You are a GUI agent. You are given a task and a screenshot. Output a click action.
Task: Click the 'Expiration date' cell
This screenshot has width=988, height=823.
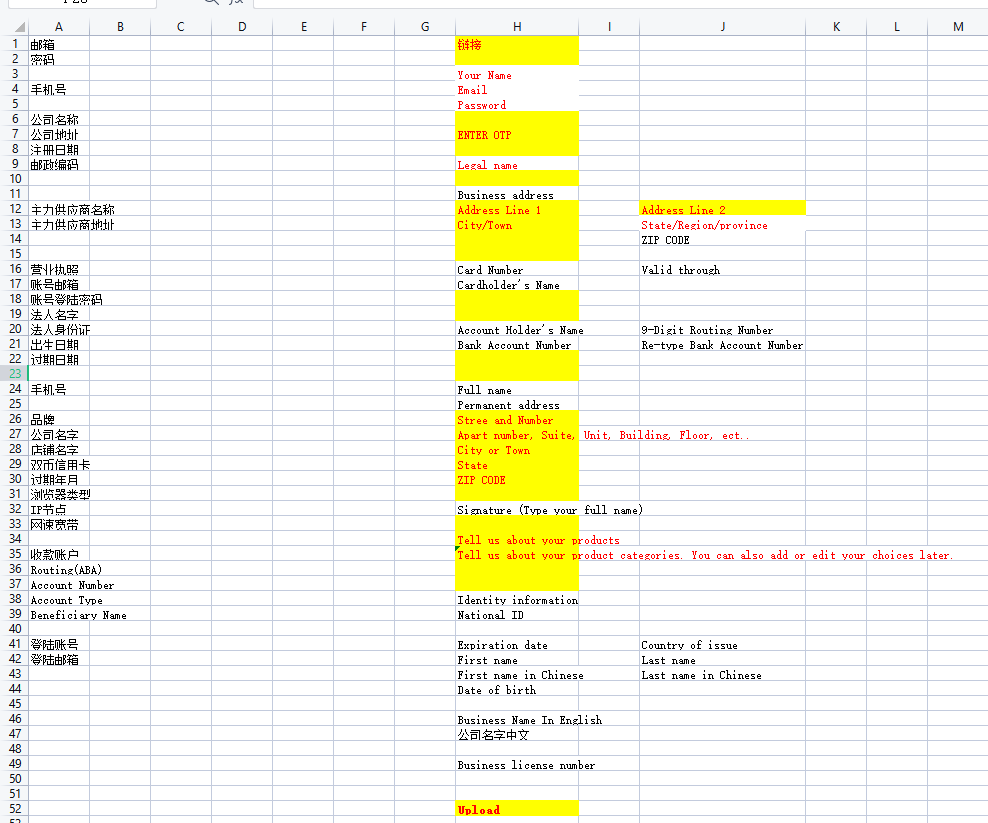[x=517, y=644]
